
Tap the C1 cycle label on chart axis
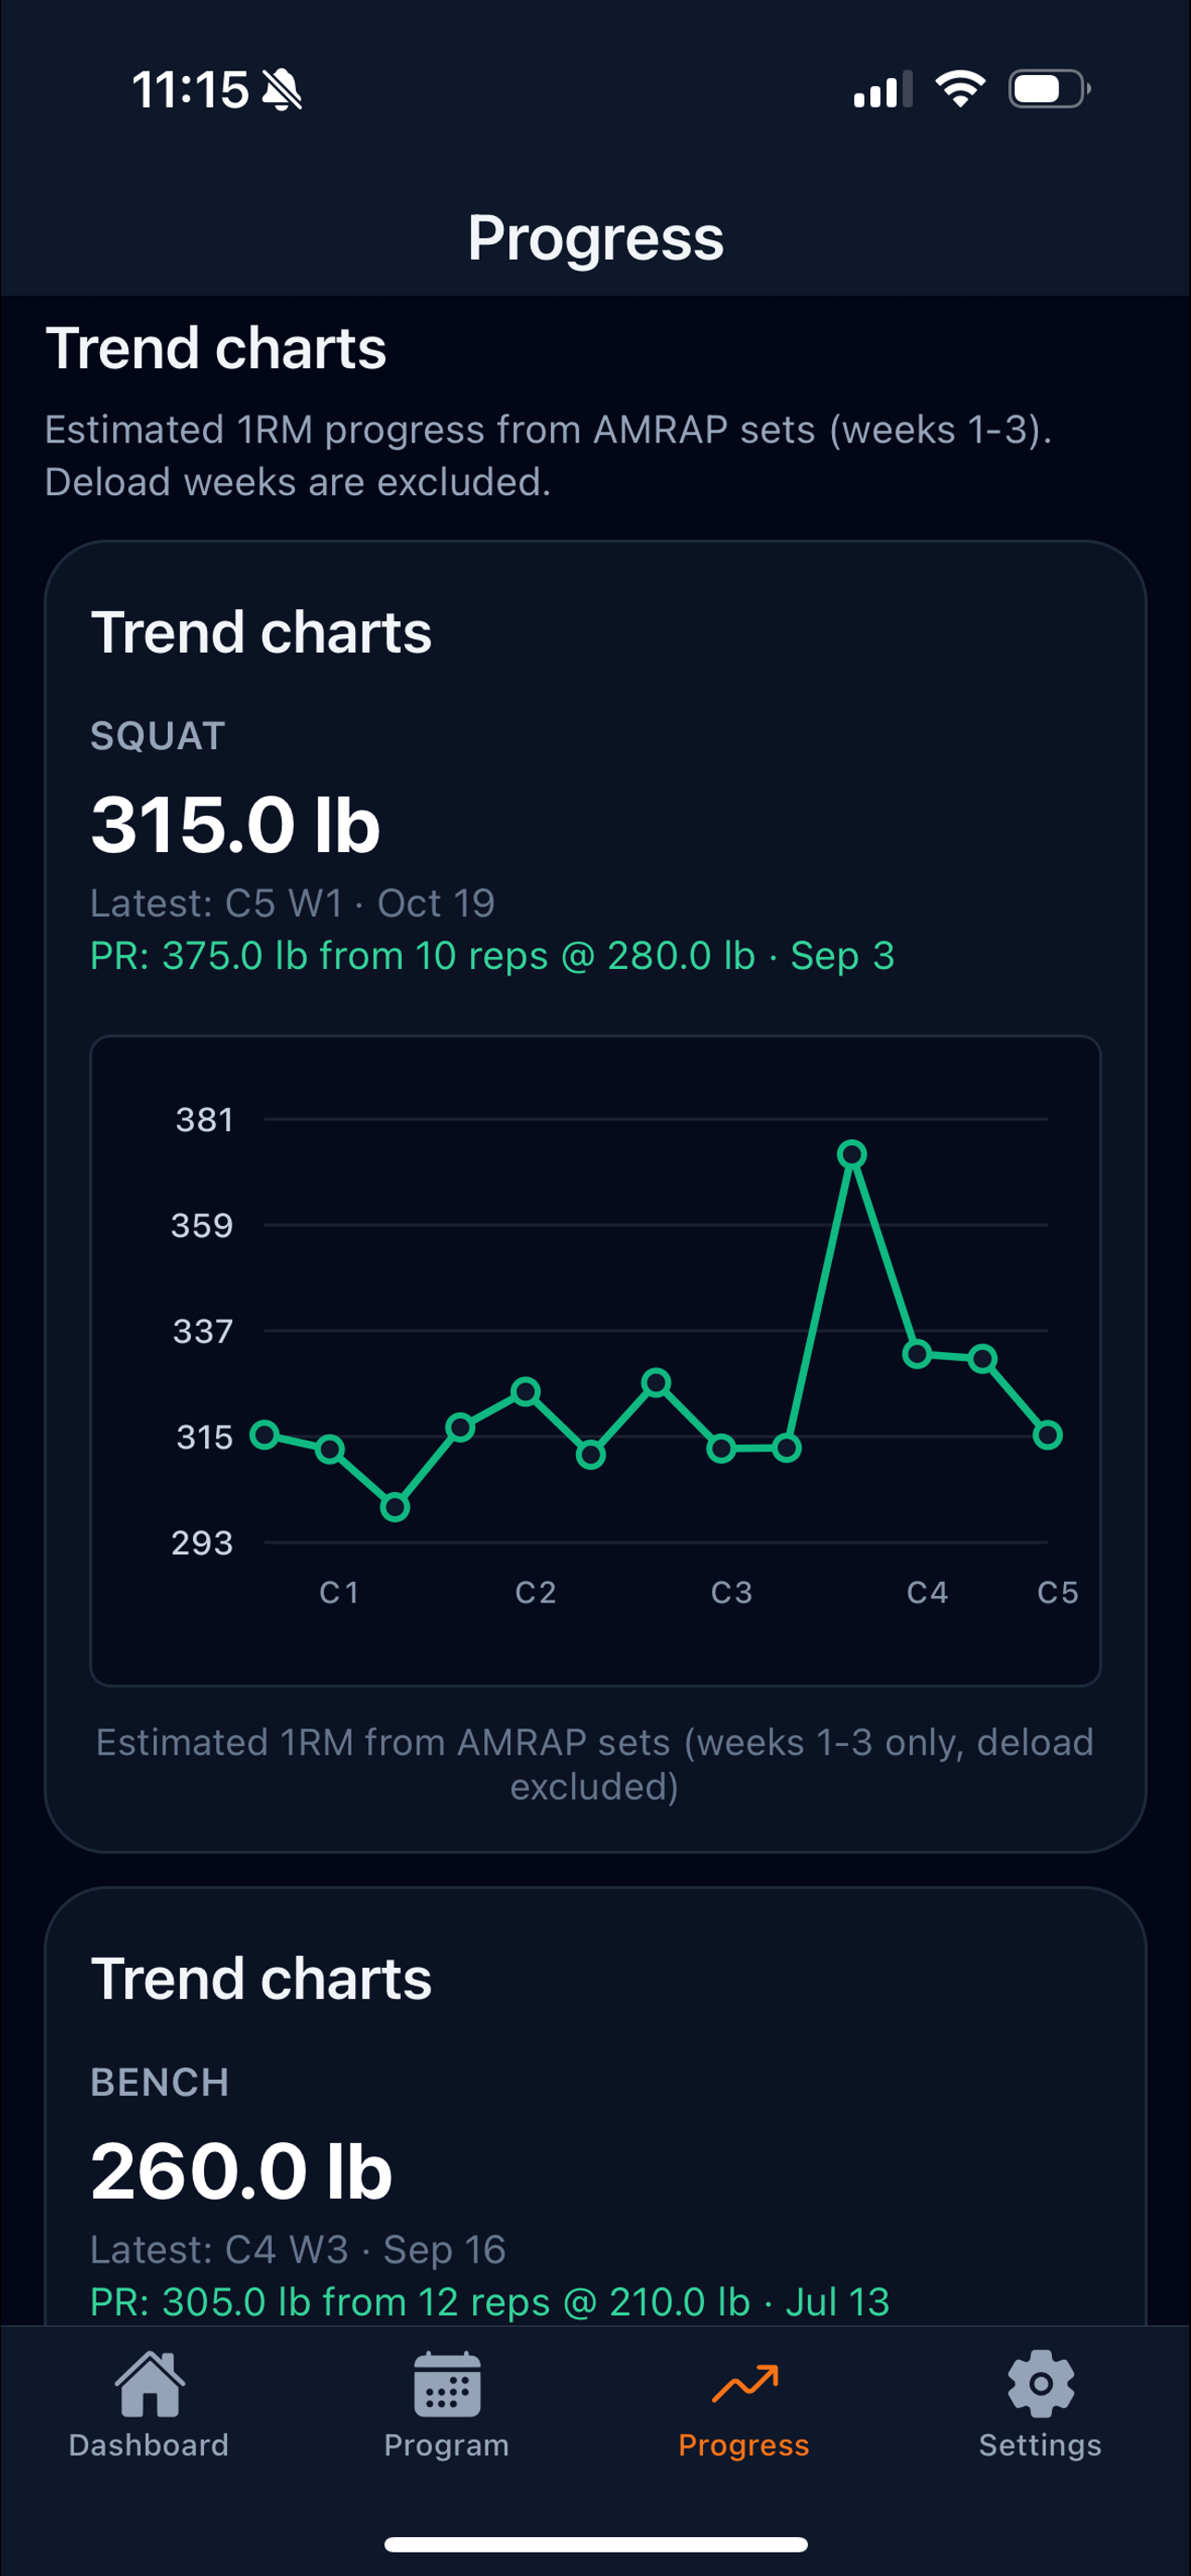339,1592
